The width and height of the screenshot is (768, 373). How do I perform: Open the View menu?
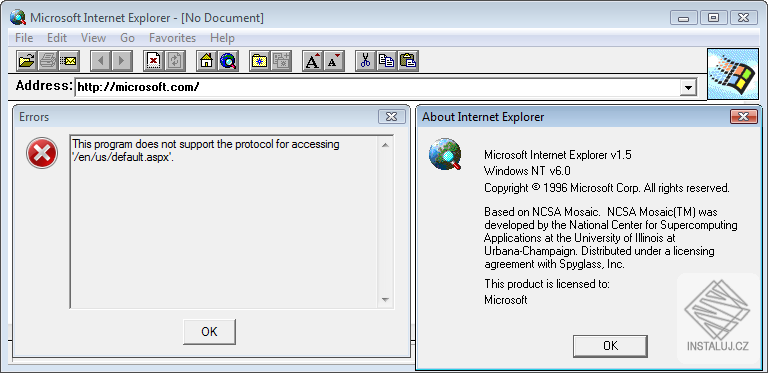(93, 38)
